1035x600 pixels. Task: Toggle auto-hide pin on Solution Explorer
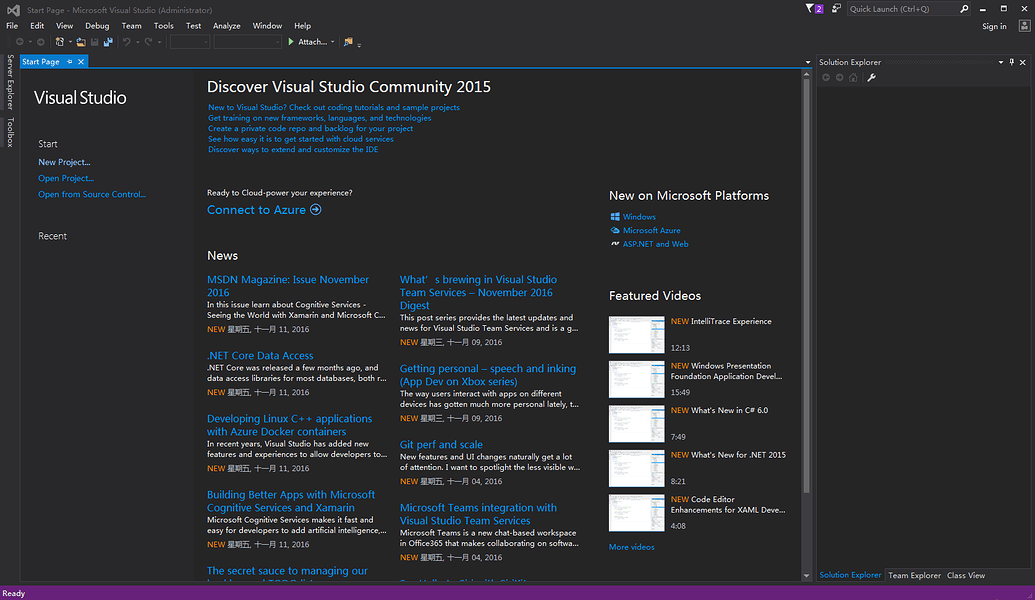pos(1012,62)
